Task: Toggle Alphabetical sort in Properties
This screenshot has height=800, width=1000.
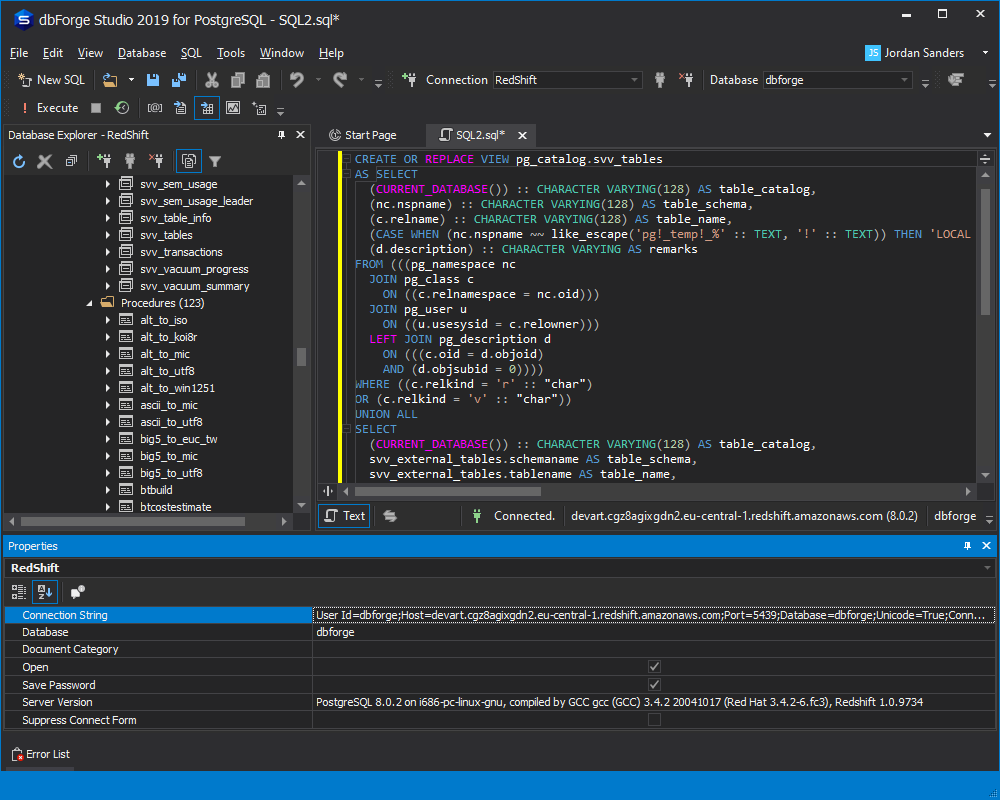Action: click(45, 592)
